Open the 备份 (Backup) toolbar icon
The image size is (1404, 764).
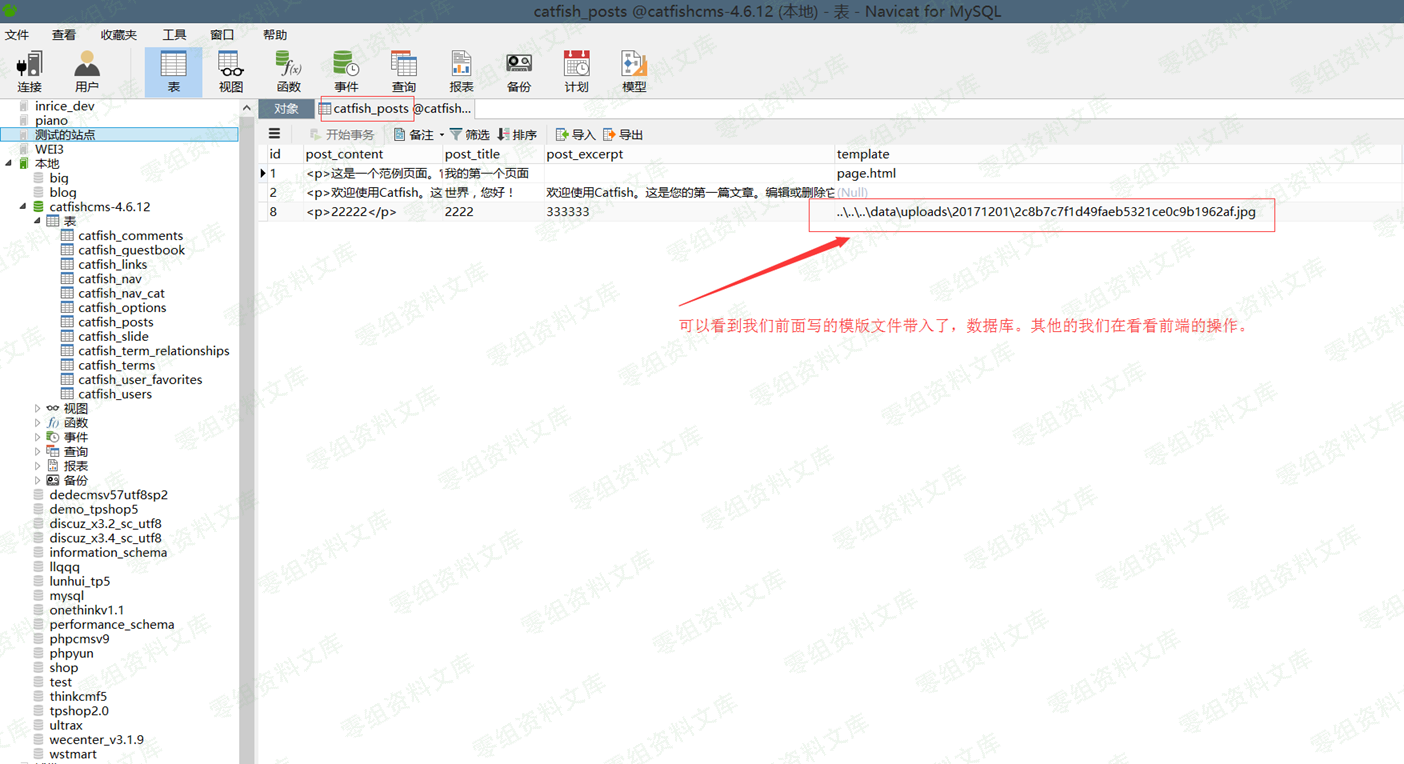(518, 72)
